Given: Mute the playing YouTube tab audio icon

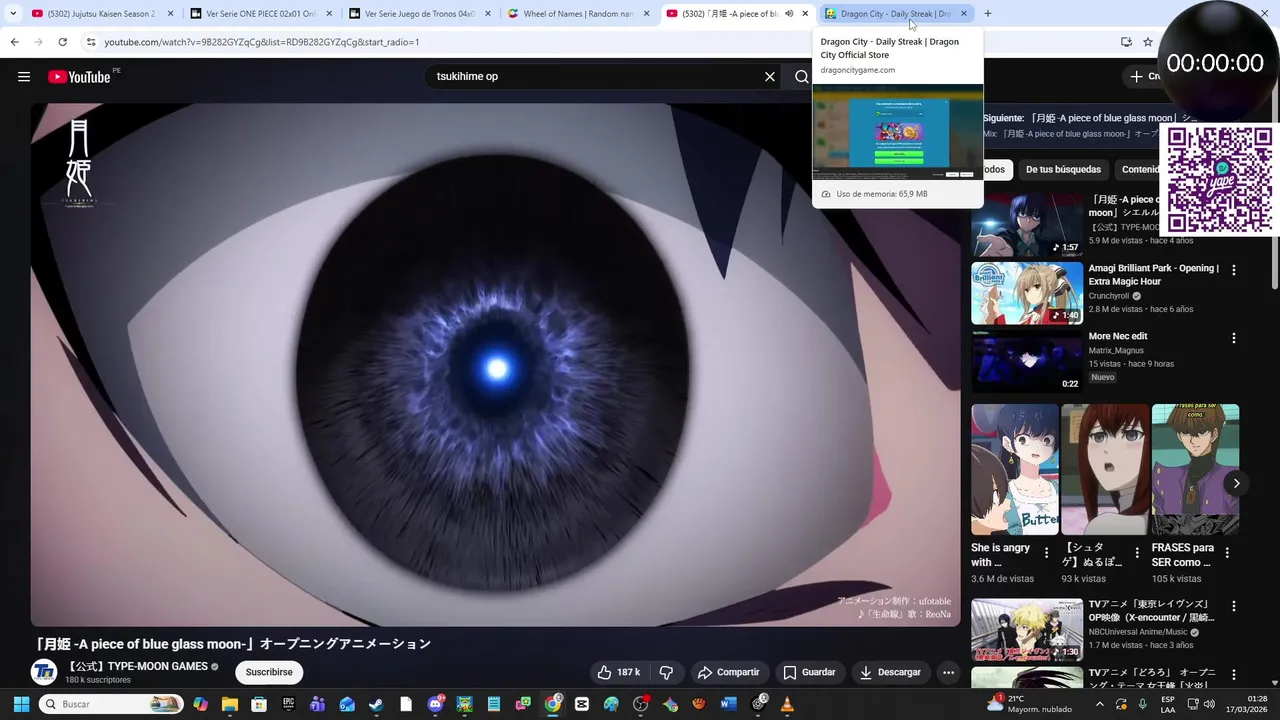Looking at the screenshot, I should point(789,14).
